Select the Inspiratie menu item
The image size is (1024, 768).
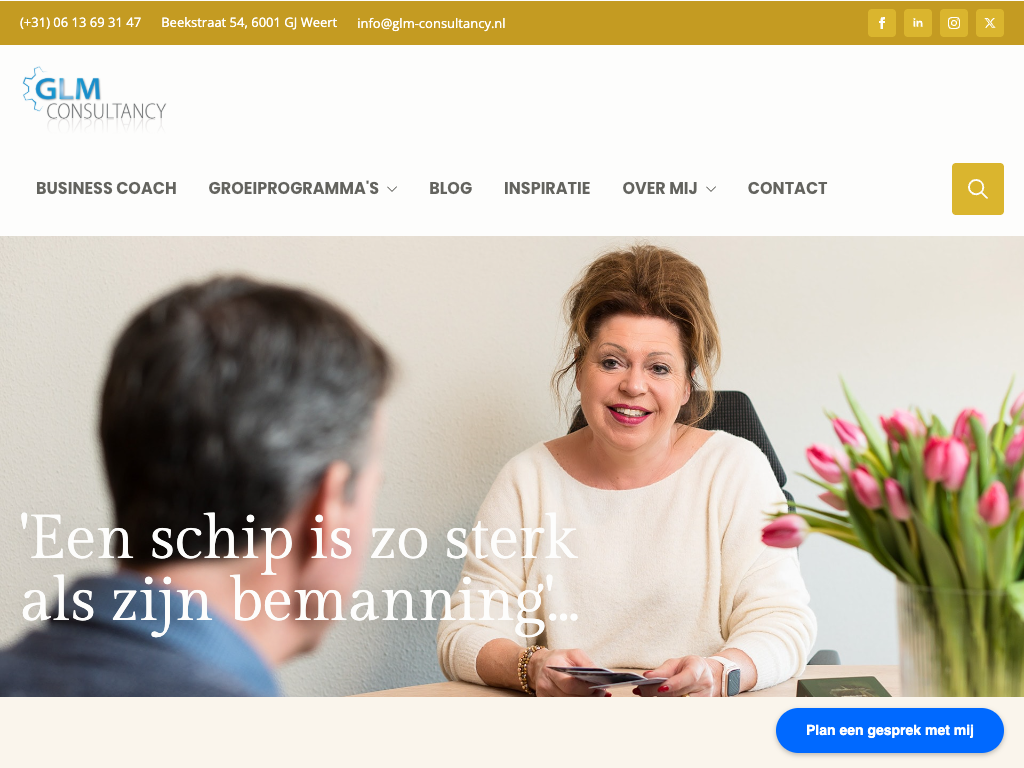click(547, 188)
